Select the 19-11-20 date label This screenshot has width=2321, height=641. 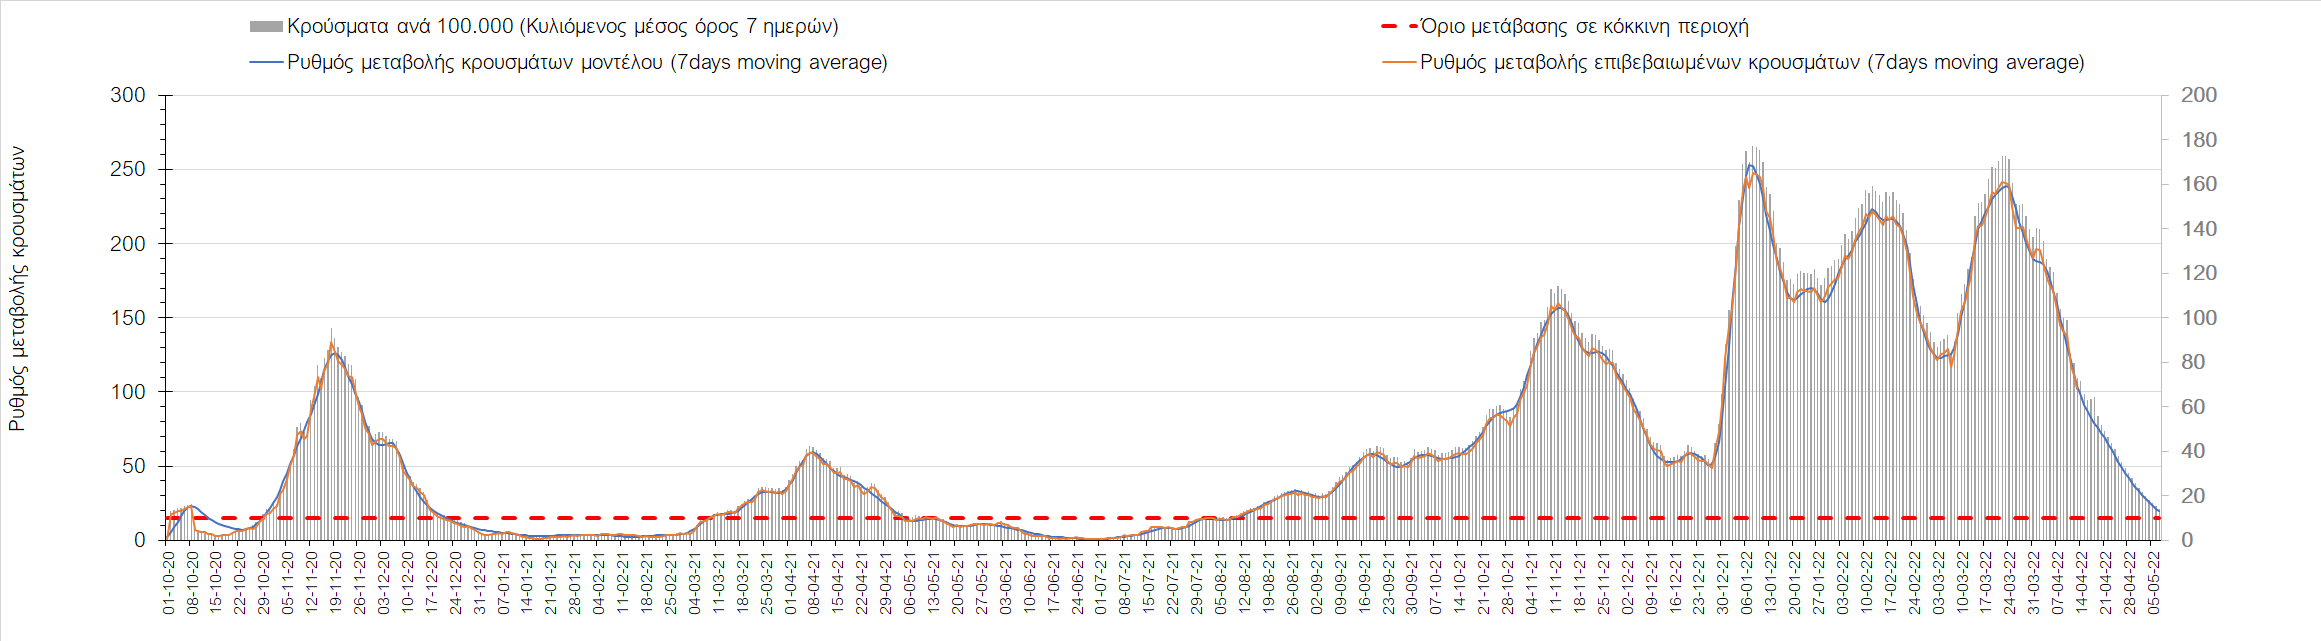(336, 583)
